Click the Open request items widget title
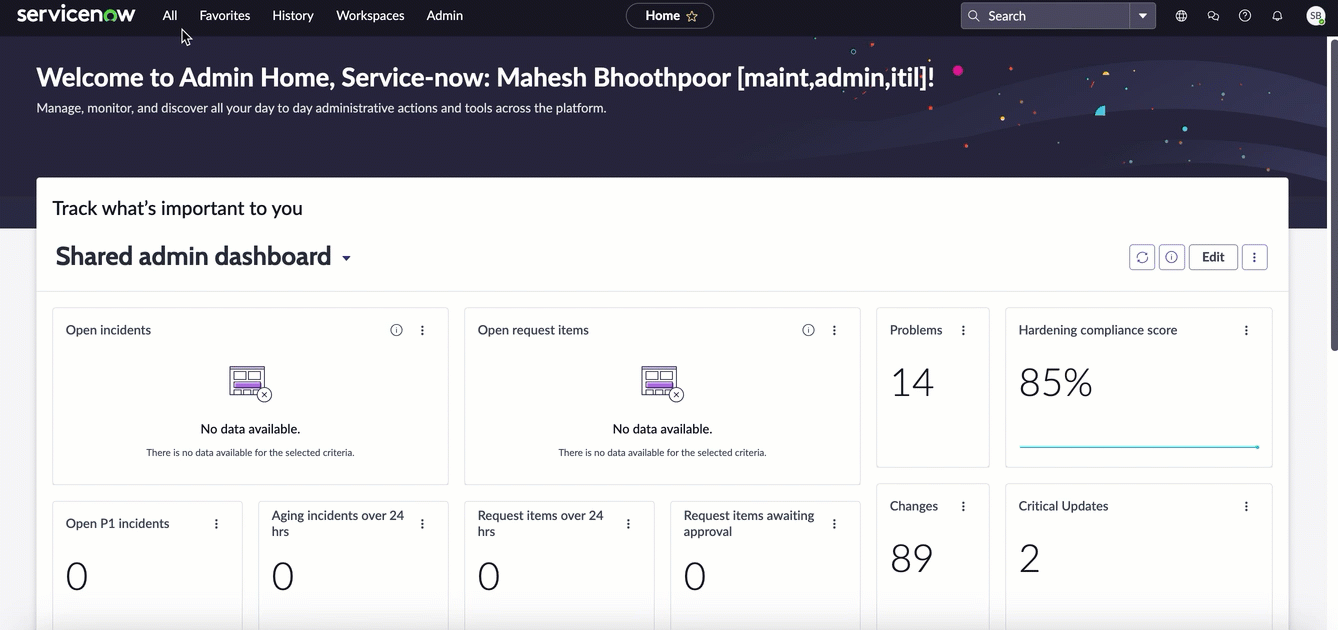Viewport: 1338px width, 630px height. [x=533, y=330]
